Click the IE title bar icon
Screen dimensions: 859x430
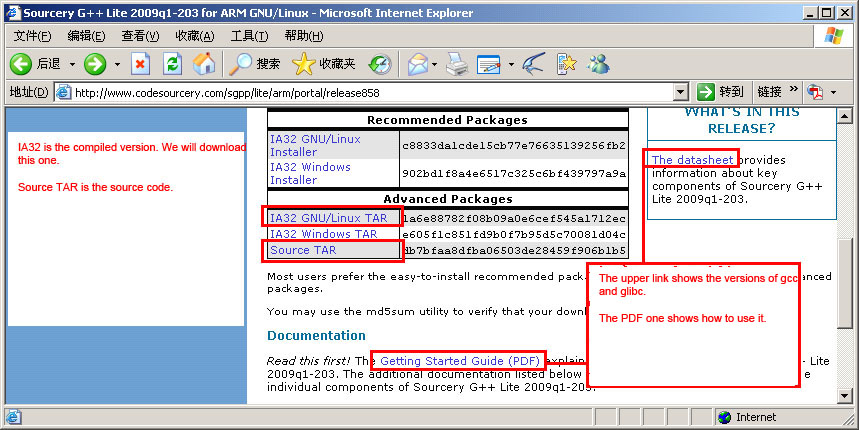click(13, 13)
